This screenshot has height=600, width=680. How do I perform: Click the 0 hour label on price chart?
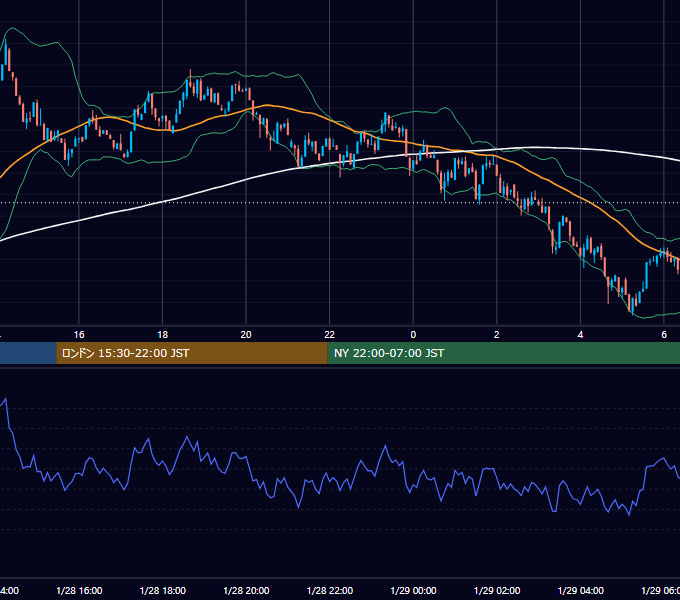[413, 335]
